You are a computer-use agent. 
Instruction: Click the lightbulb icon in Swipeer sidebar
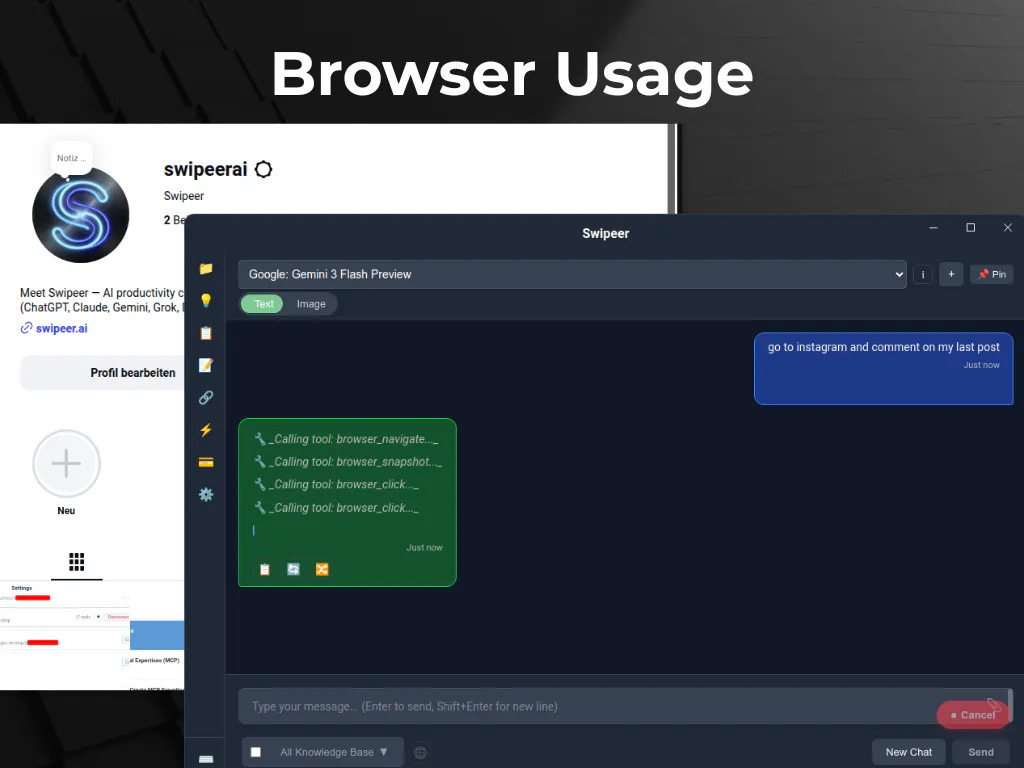(x=206, y=300)
